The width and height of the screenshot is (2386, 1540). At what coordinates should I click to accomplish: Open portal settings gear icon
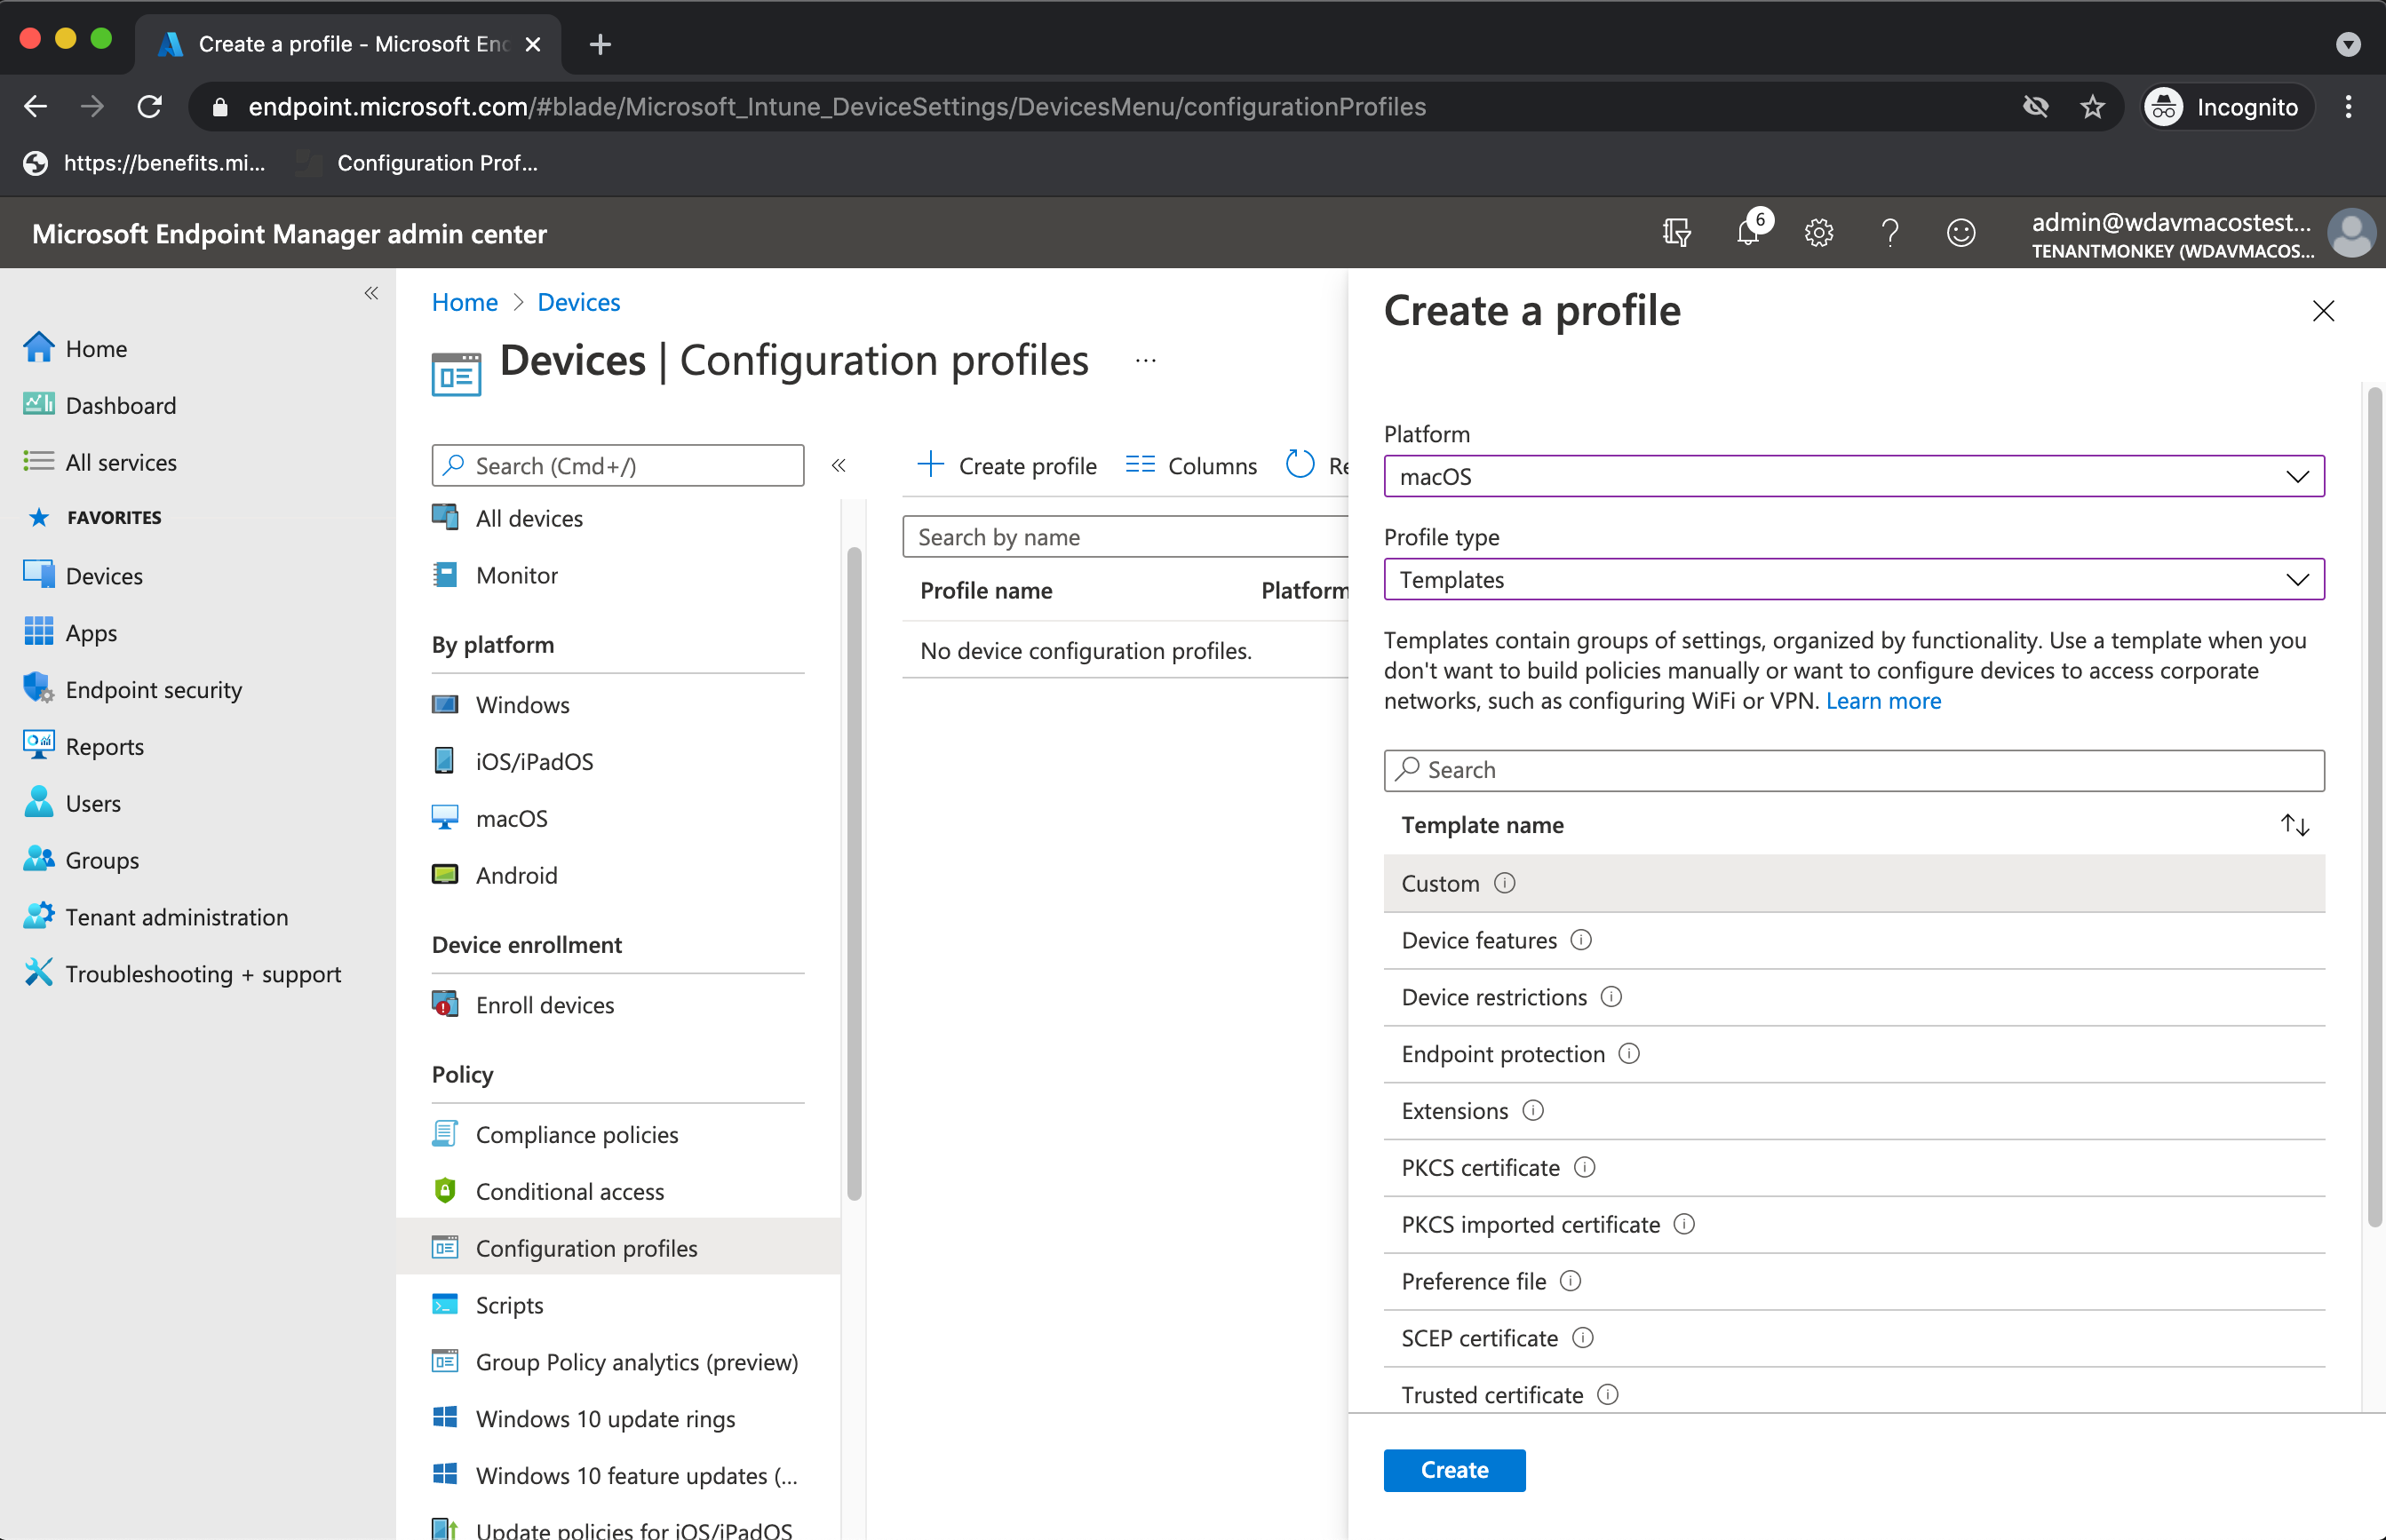[1819, 233]
